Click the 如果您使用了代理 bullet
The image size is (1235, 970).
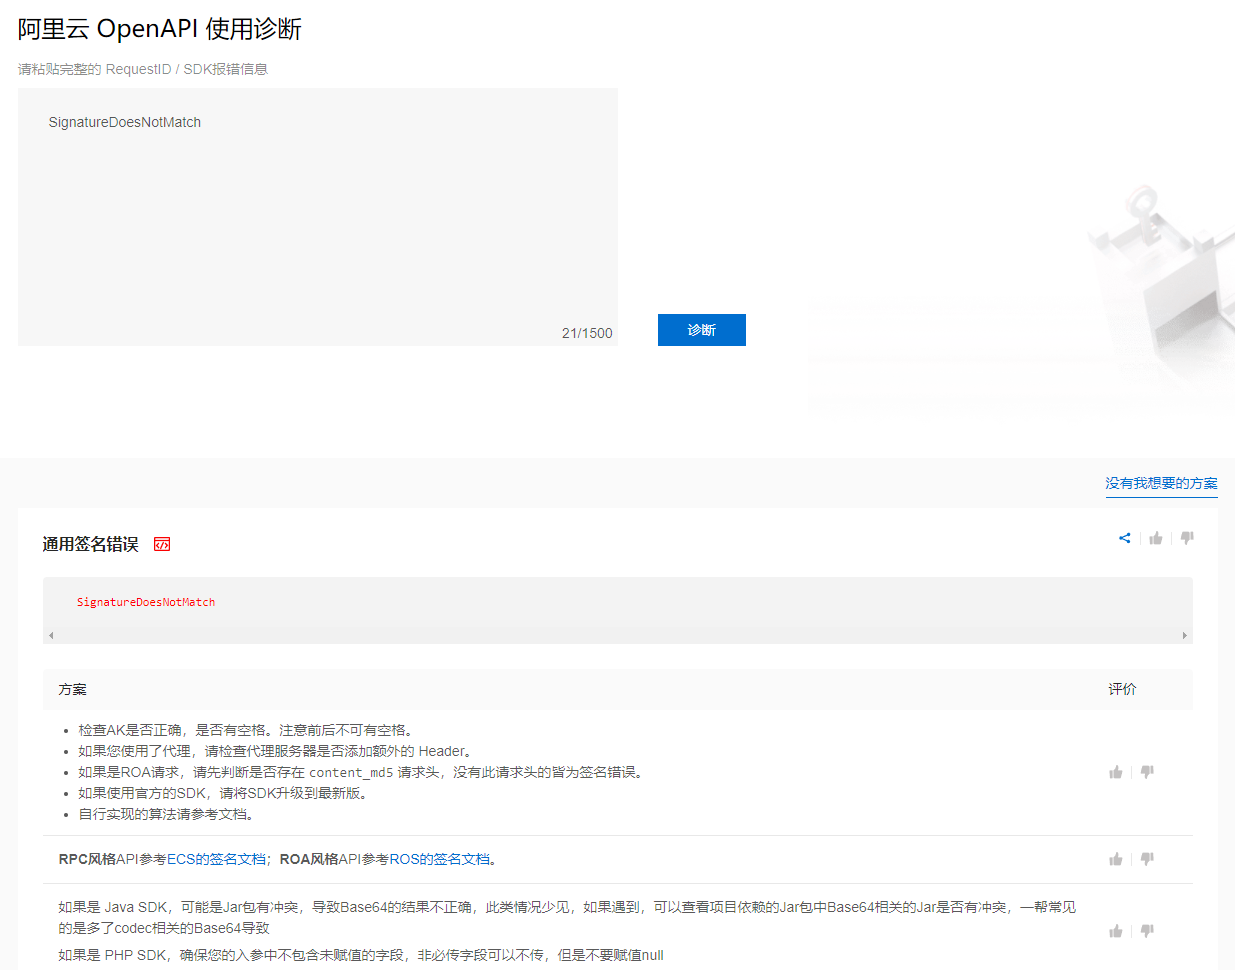(x=275, y=751)
